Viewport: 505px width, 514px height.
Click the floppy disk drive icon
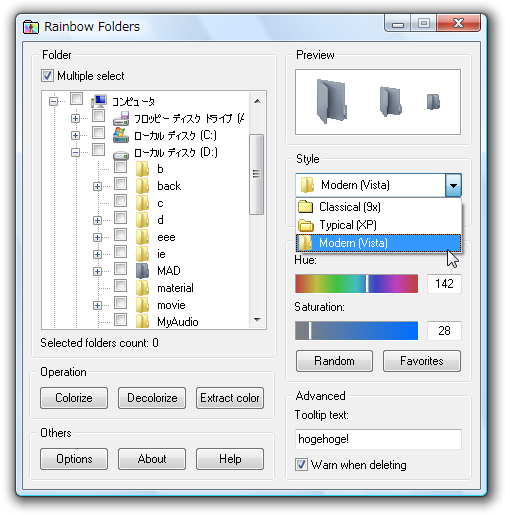[x=121, y=118]
